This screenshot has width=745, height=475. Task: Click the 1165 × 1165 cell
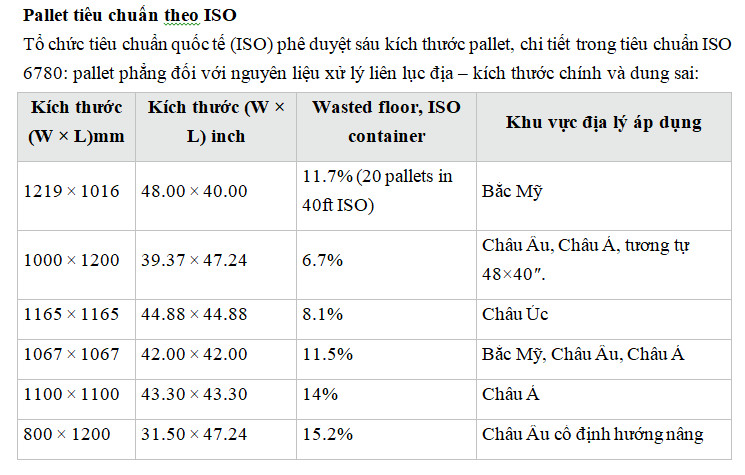[x=71, y=314]
